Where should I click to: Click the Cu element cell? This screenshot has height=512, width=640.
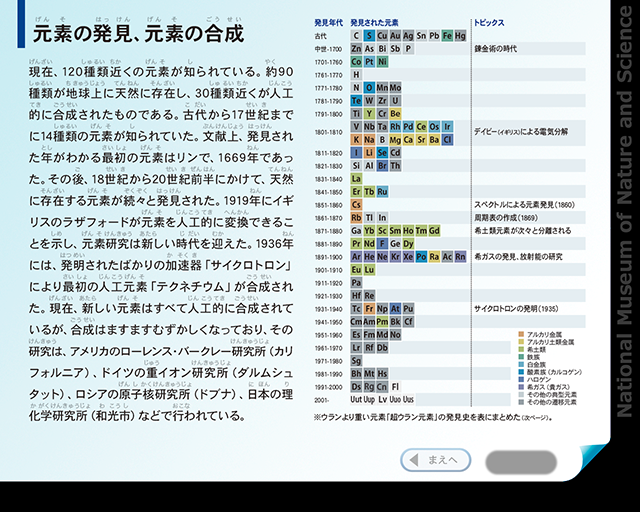pyautogui.click(x=382, y=36)
